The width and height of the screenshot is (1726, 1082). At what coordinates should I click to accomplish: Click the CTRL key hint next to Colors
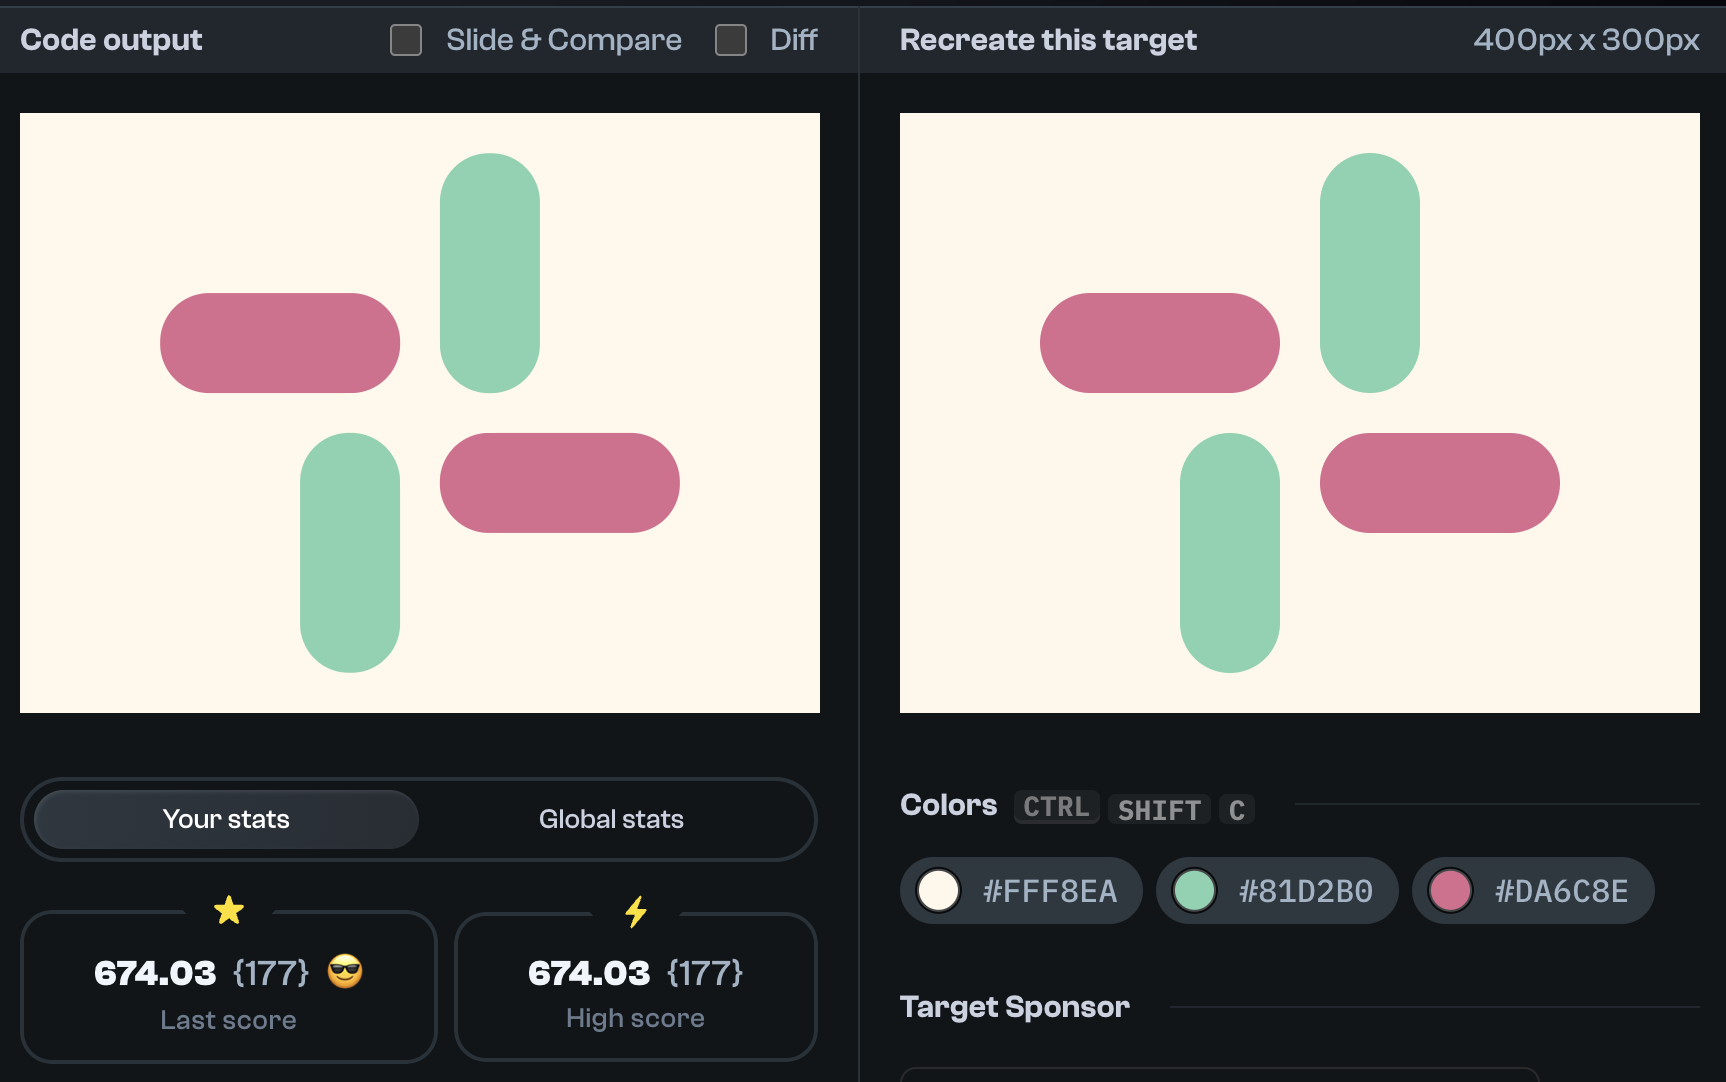click(x=1056, y=807)
